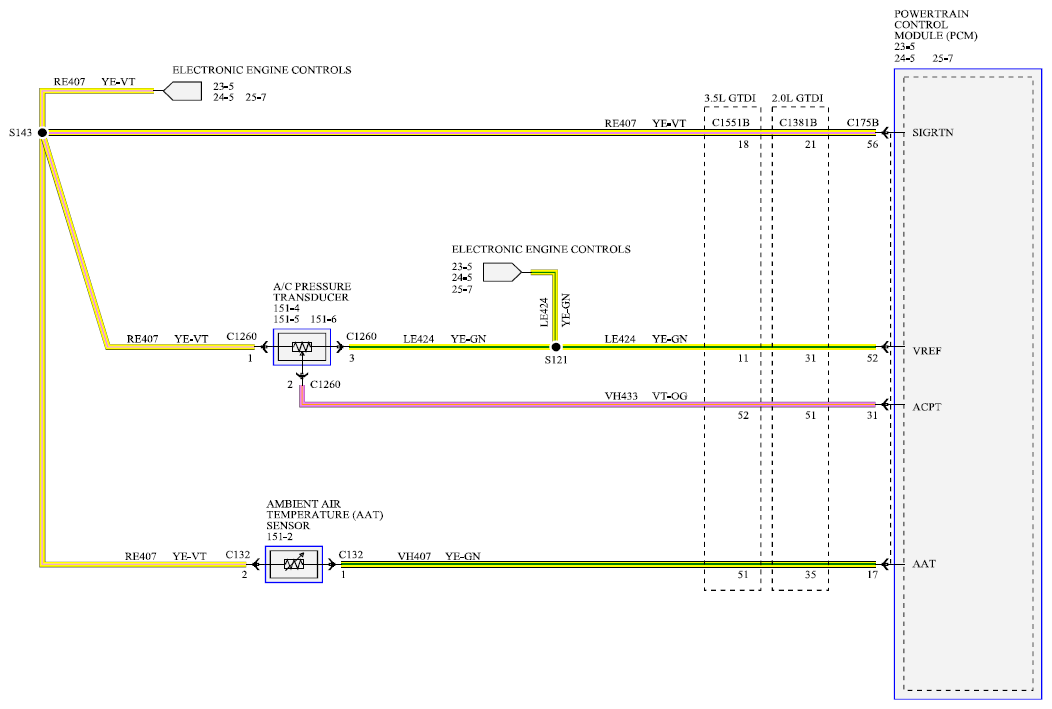Select the A/C PRESSURE TRANSDUCER label
The image size is (1052, 709).
pyautogui.click(x=312, y=292)
